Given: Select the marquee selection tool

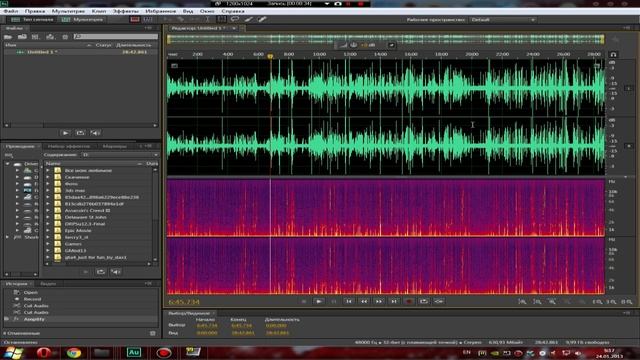Looking at the screenshot, I should 221,19.
